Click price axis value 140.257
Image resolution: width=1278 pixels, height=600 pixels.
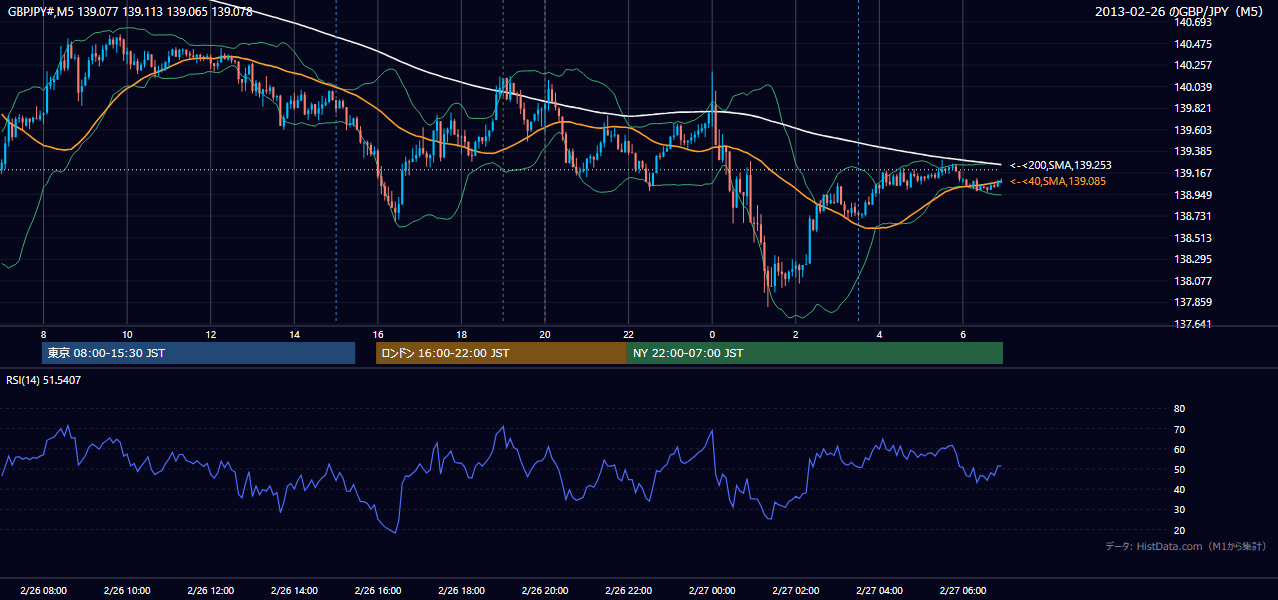(1191, 65)
